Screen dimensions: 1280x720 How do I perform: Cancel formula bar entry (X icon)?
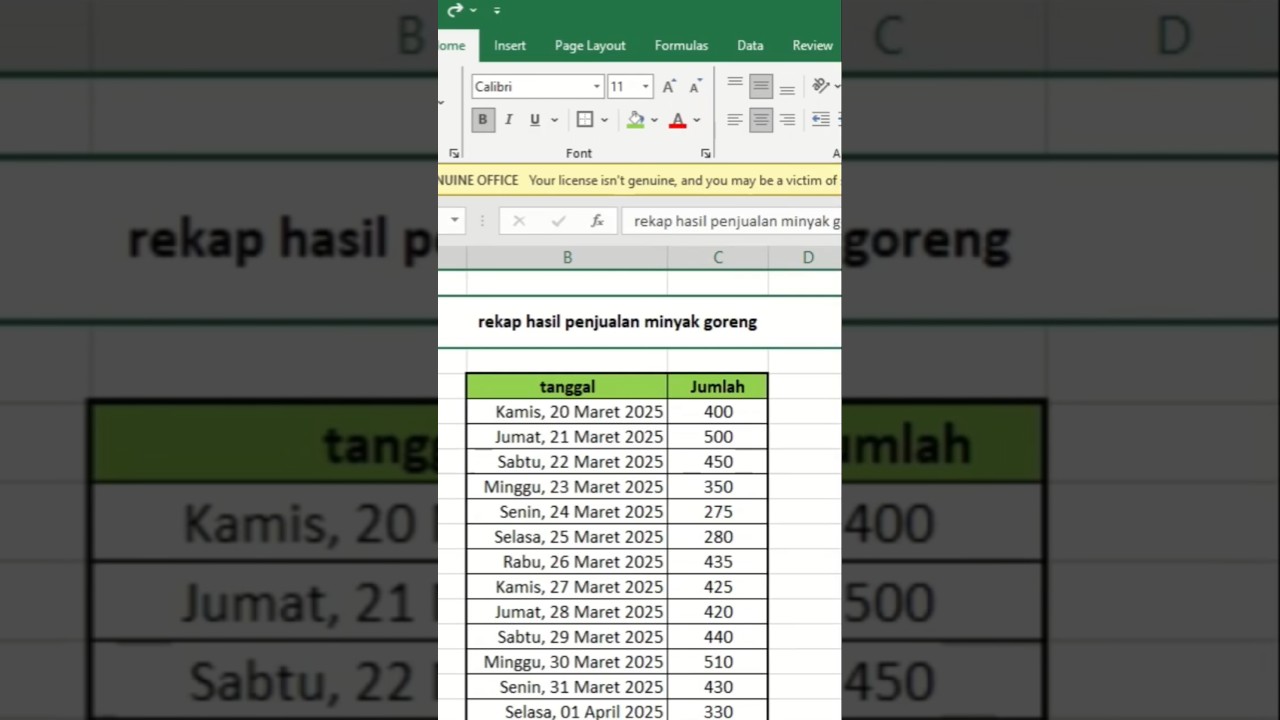[518, 221]
